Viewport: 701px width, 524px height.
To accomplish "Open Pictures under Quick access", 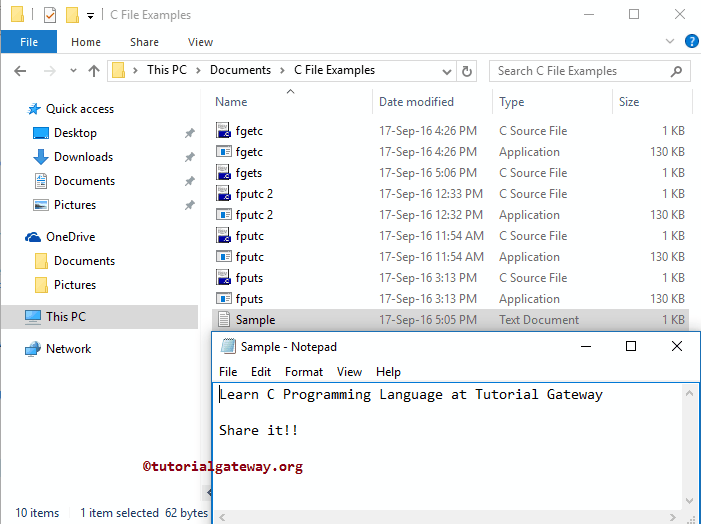I will click(x=75, y=205).
